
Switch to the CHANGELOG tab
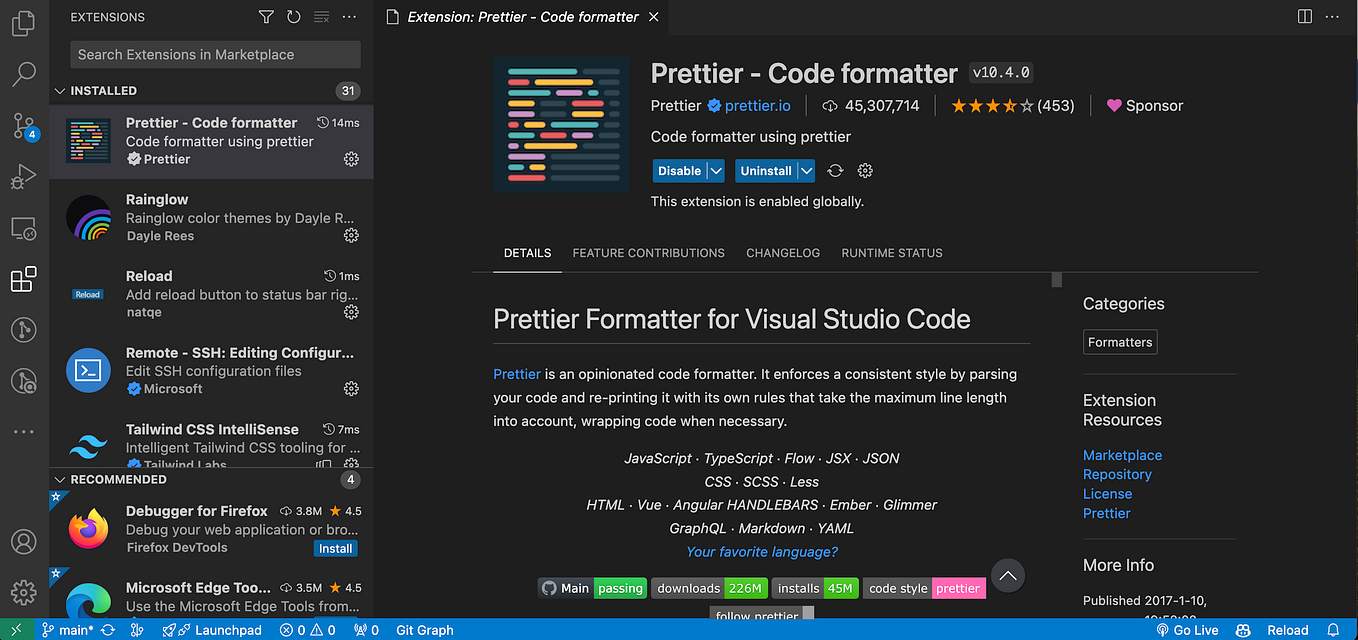tap(783, 253)
